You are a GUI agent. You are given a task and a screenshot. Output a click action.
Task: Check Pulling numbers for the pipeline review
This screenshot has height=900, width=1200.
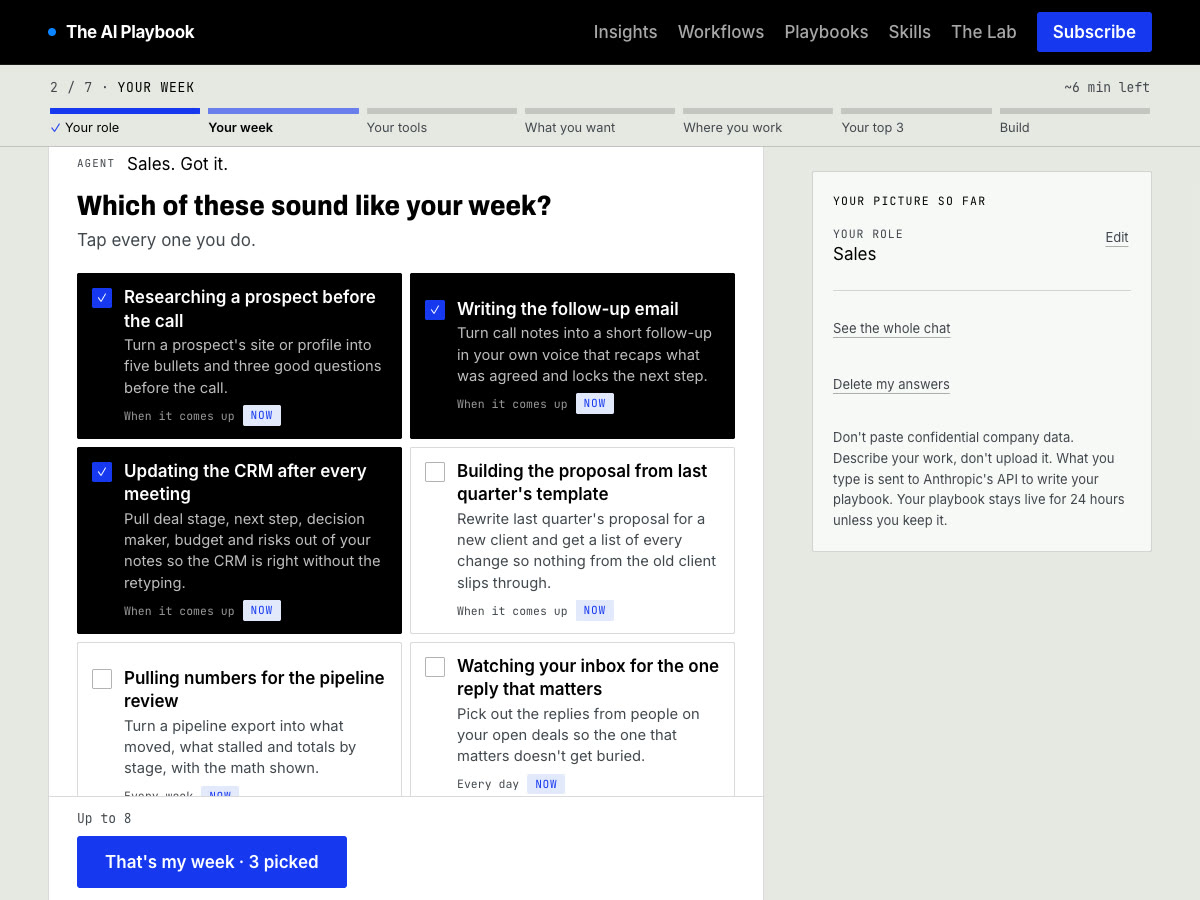coord(102,679)
